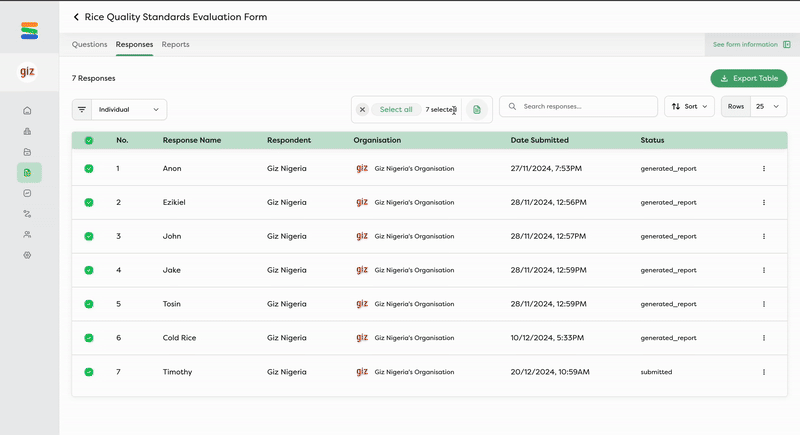Click generated_report status in Anon's row
800x435 pixels.
click(x=668, y=168)
